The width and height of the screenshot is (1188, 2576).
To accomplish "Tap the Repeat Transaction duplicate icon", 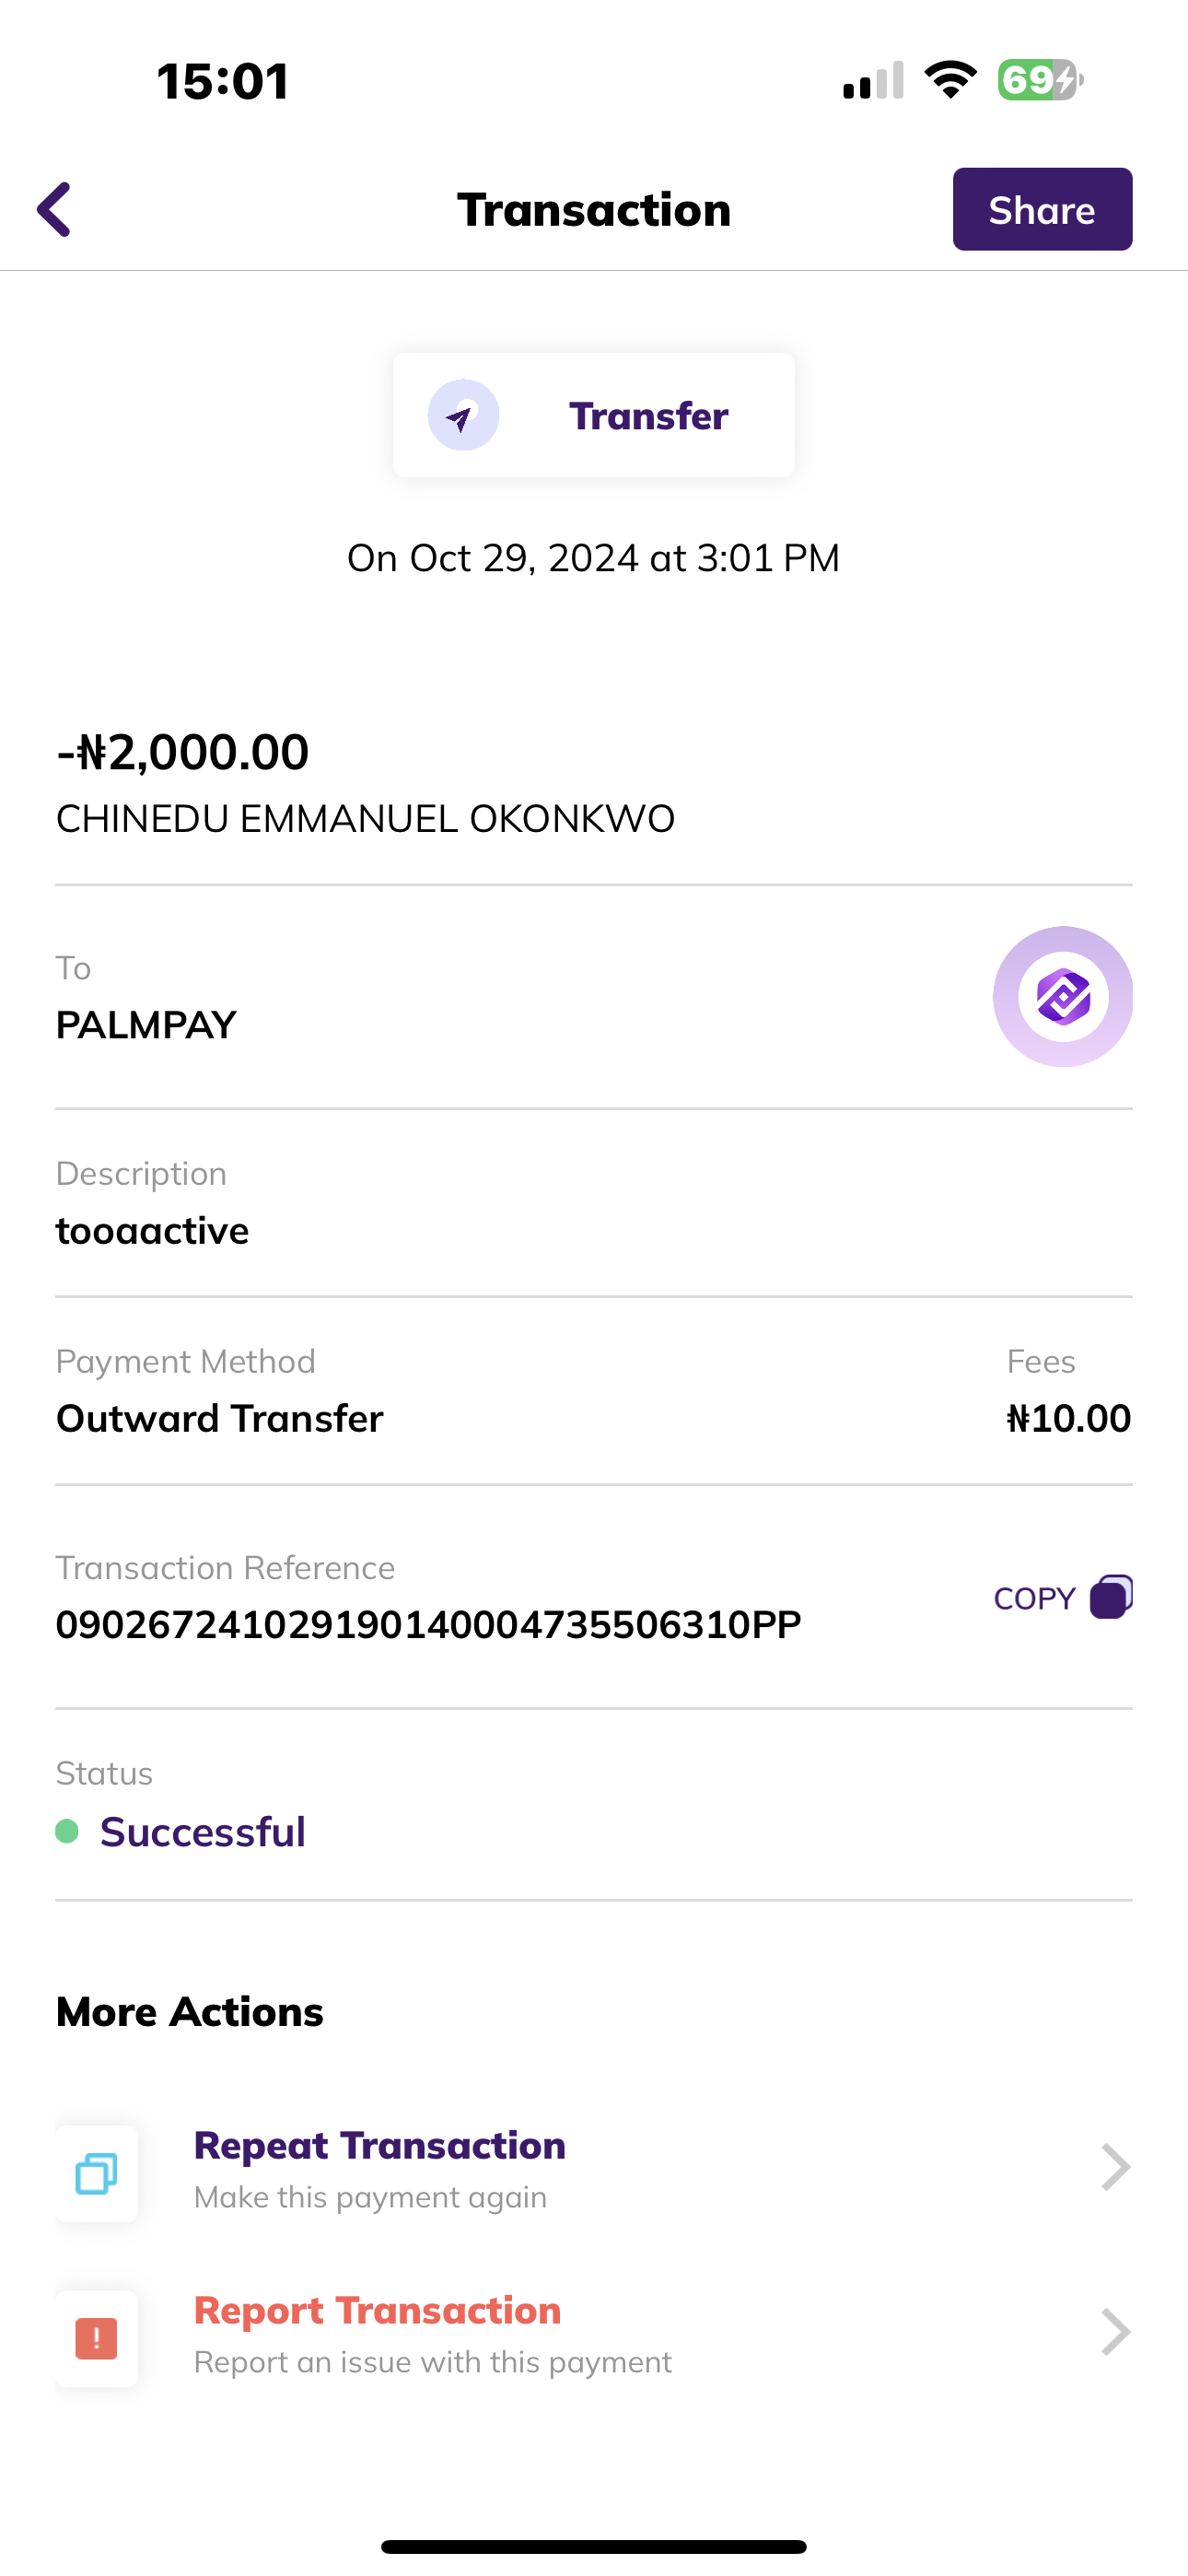I will coord(97,2173).
